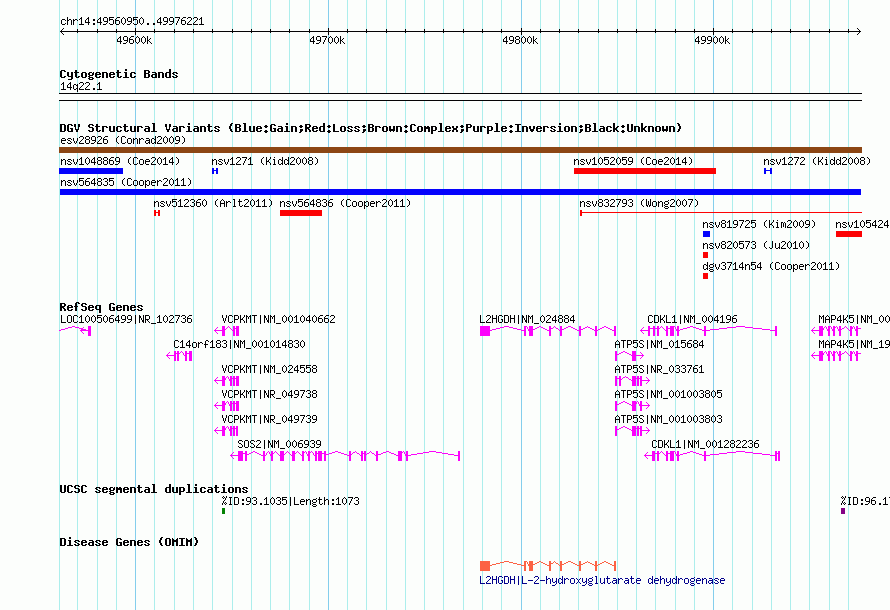Open the nsv819725 (Kim2009) label
Screen dimensions: 890x610
click(759, 224)
